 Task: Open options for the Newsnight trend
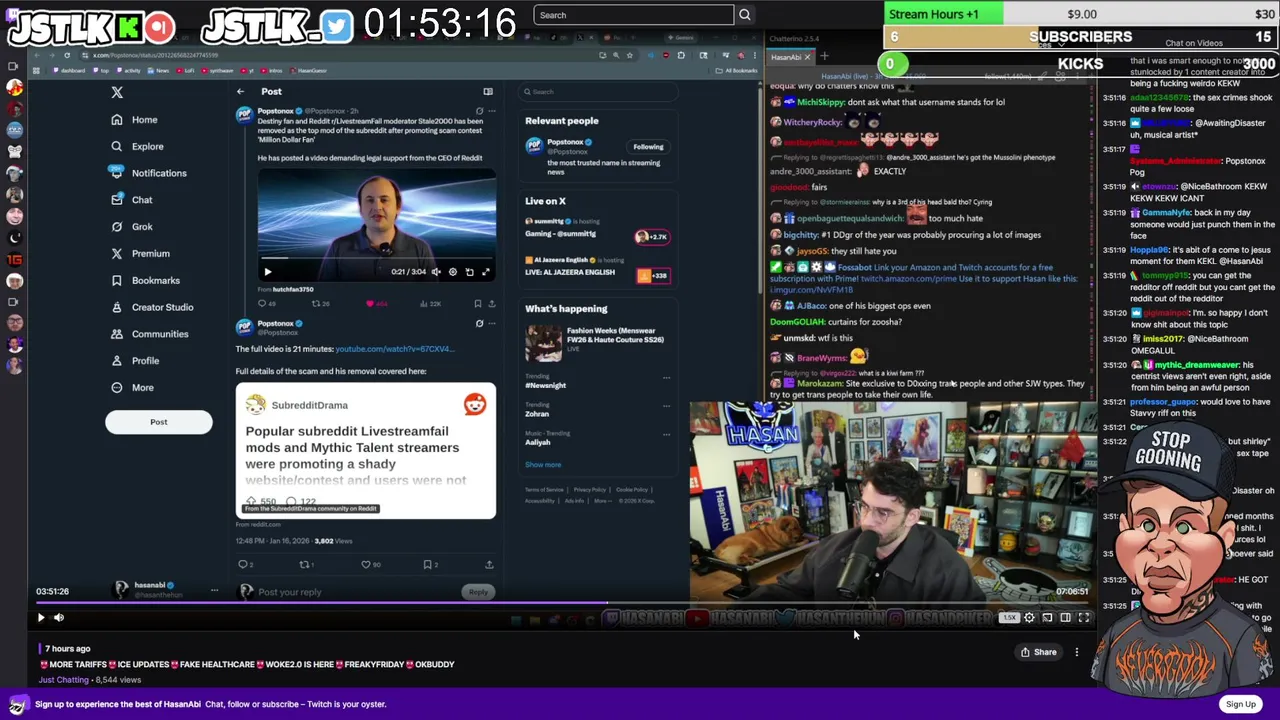(x=666, y=378)
